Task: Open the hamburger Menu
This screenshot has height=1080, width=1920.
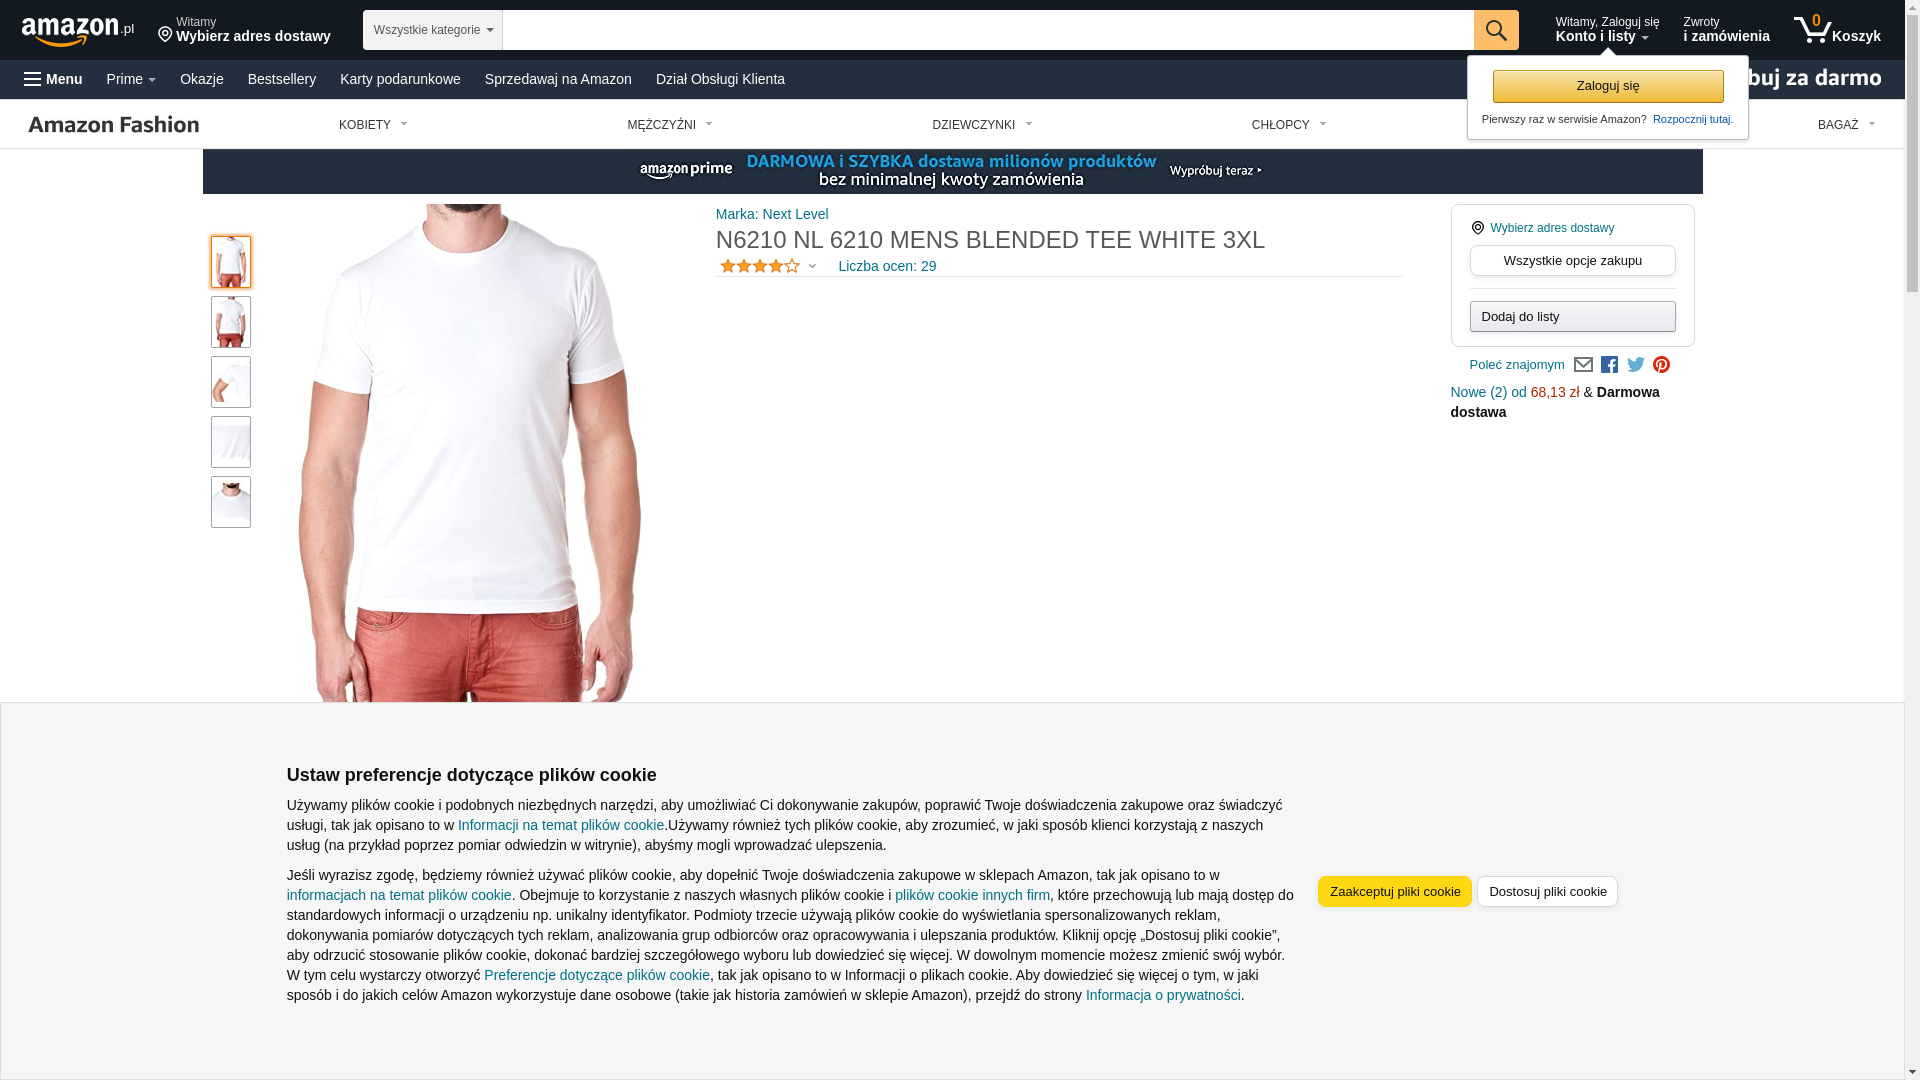Action: (53, 79)
